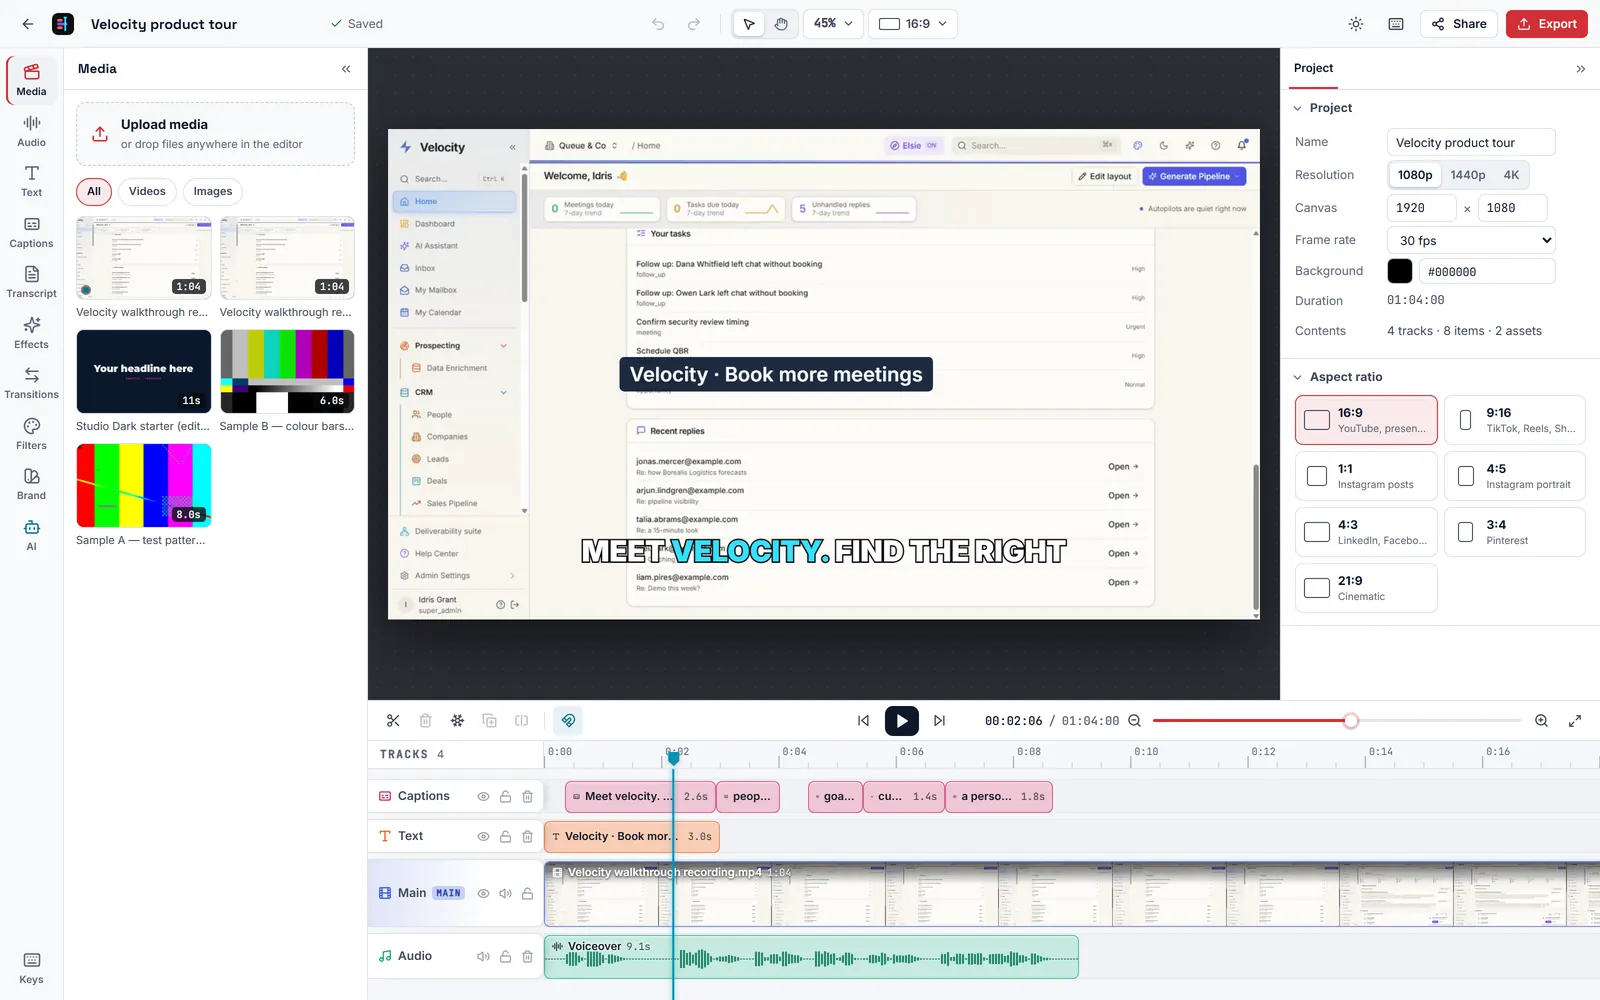
Task: Lock the Audio track
Action: (x=506, y=957)
